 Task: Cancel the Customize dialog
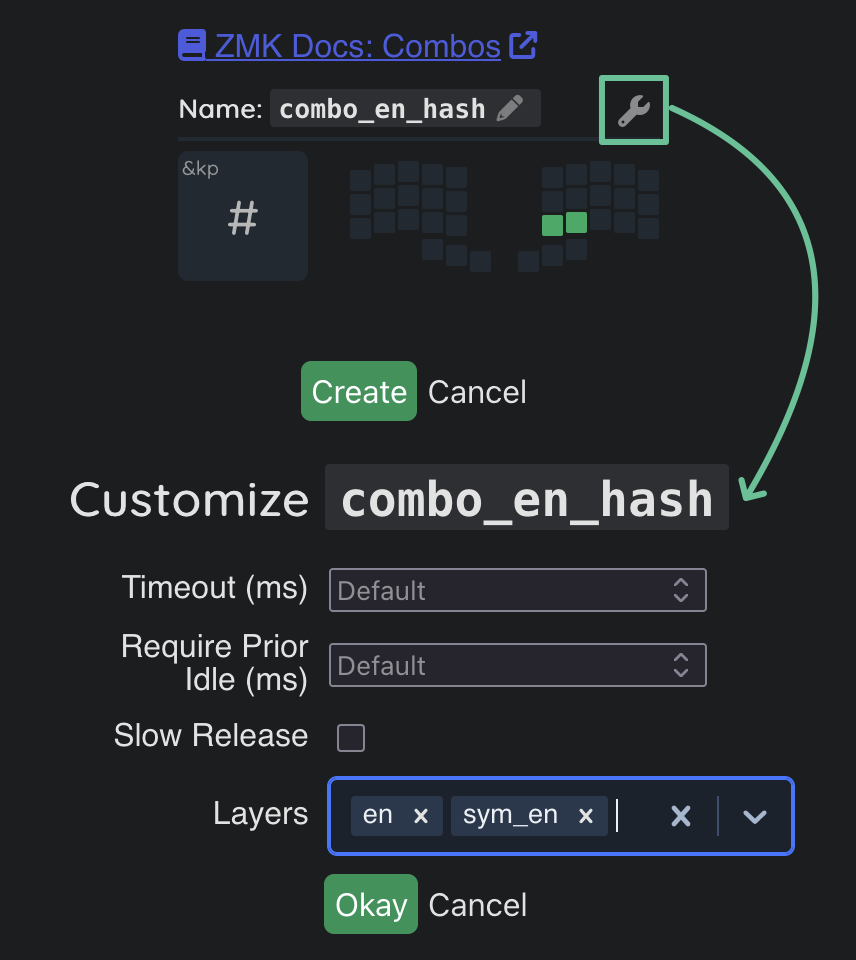pyautogui.click(x=477, y=905)
